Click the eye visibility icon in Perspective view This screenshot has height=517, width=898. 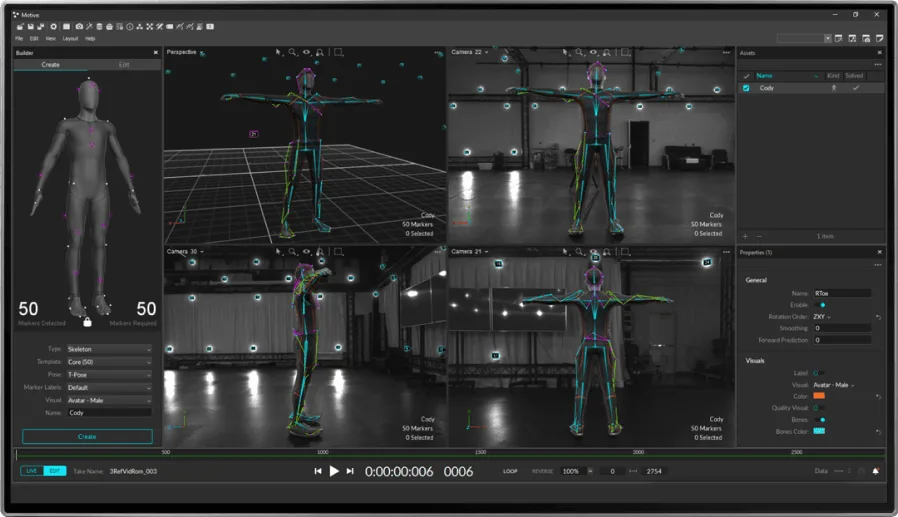click(x=306, y=52)
